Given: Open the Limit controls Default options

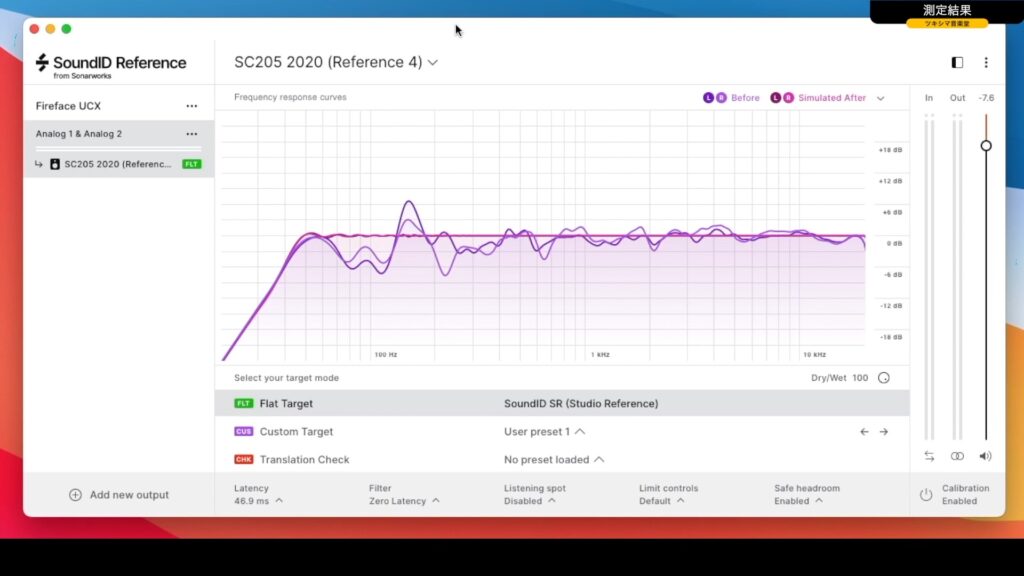Looking at the screenshot, I should (x=669, y=494).
